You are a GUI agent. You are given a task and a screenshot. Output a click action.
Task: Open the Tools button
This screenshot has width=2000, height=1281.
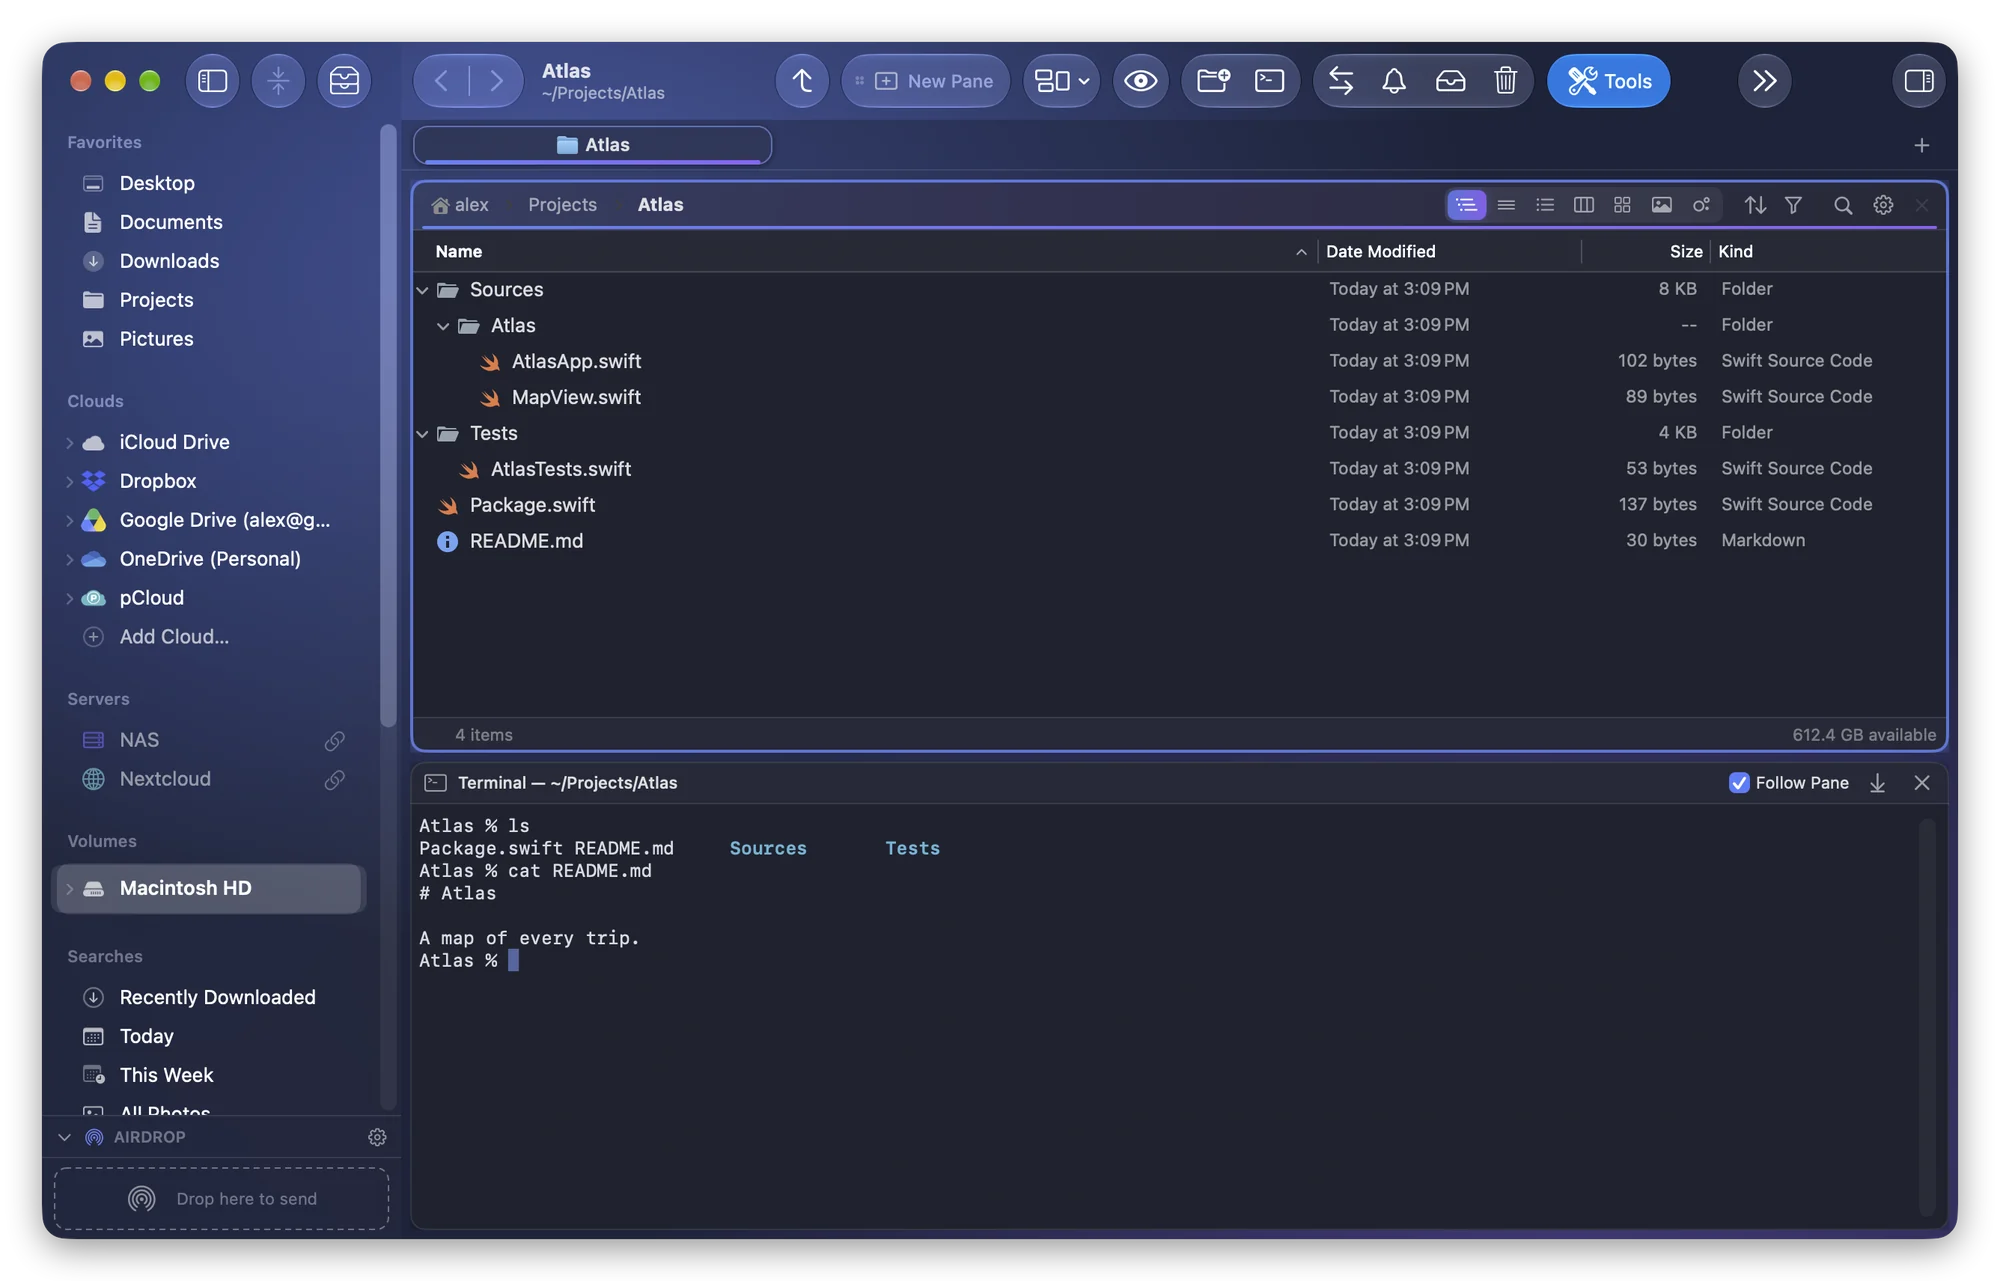coord(1608,81)
